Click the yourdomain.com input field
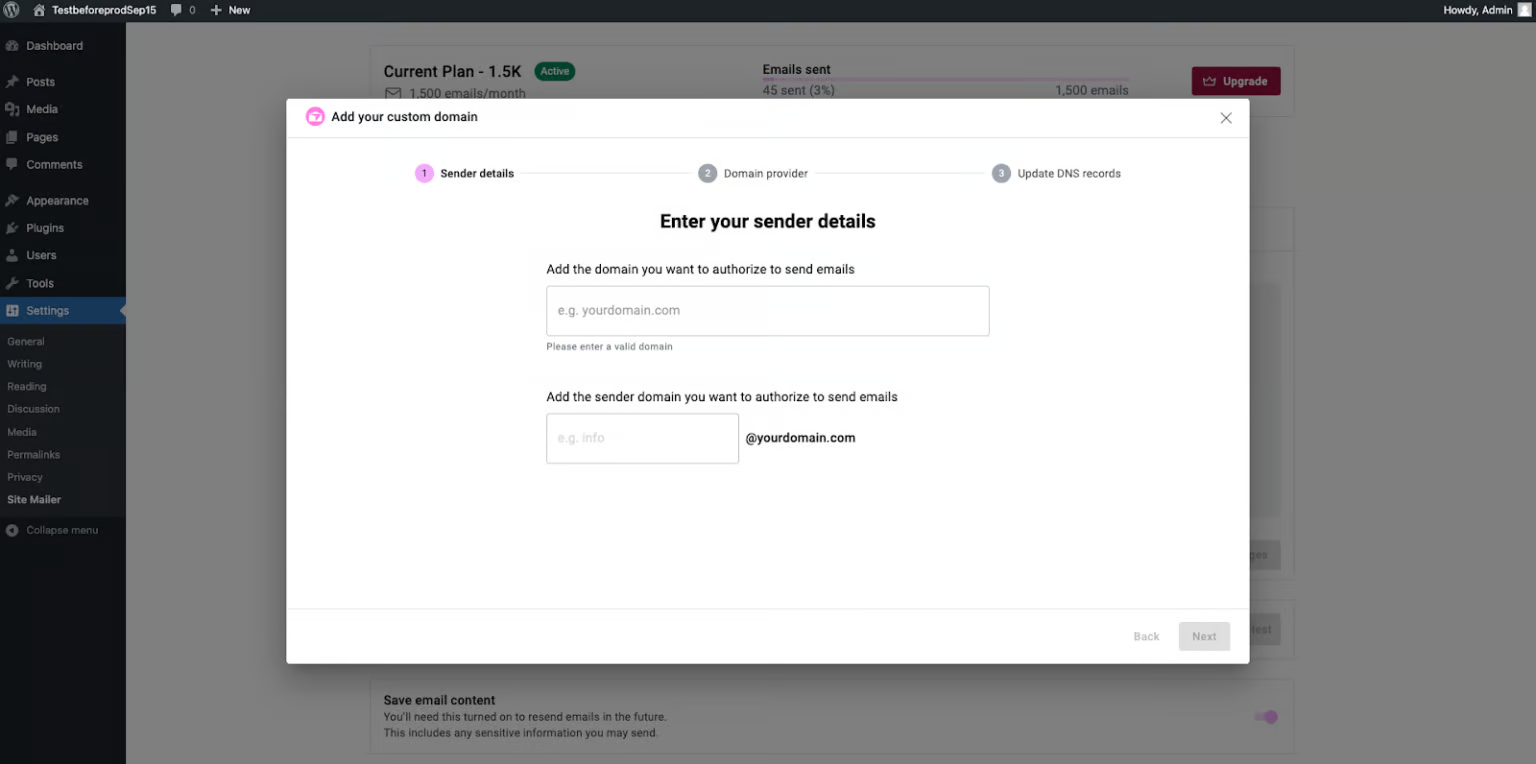The height and width of the screenshot is (764, 1536). (767, 310)
